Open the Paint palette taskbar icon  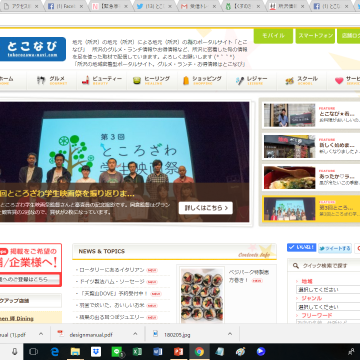point(240,352)
